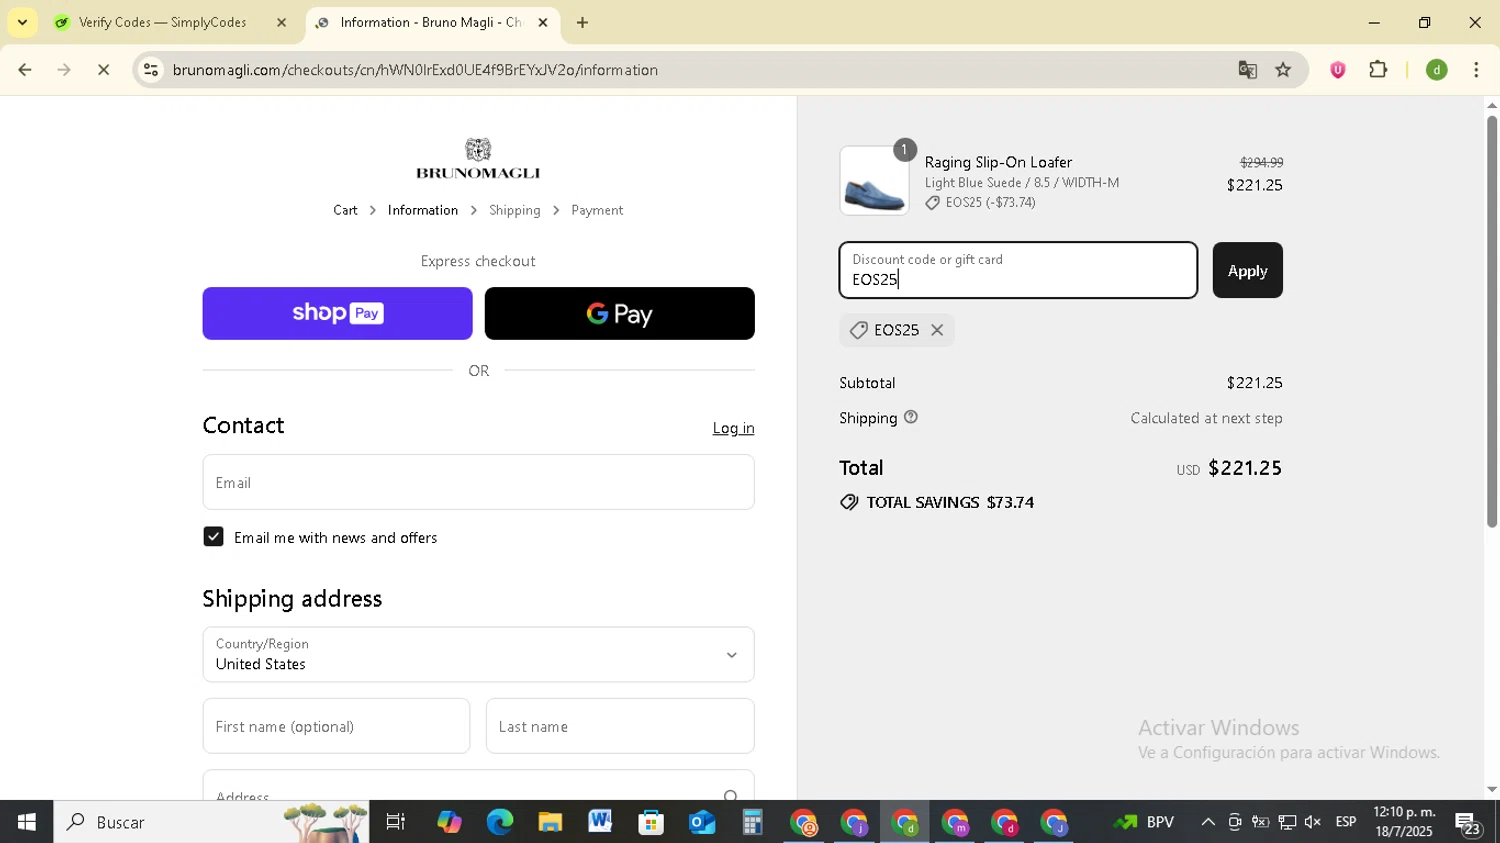This screenshot has height=843, width=1500.
Task: Go back to previous page
Action: coord(25,70)
